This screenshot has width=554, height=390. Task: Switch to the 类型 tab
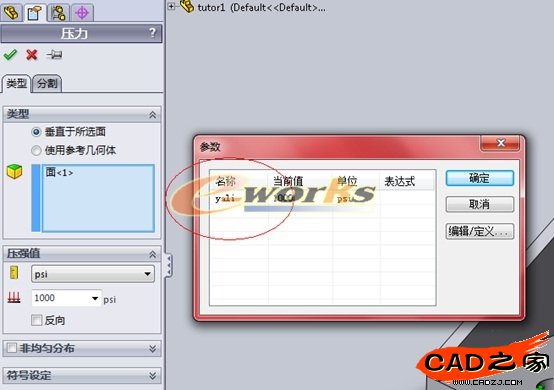point(17,84)
